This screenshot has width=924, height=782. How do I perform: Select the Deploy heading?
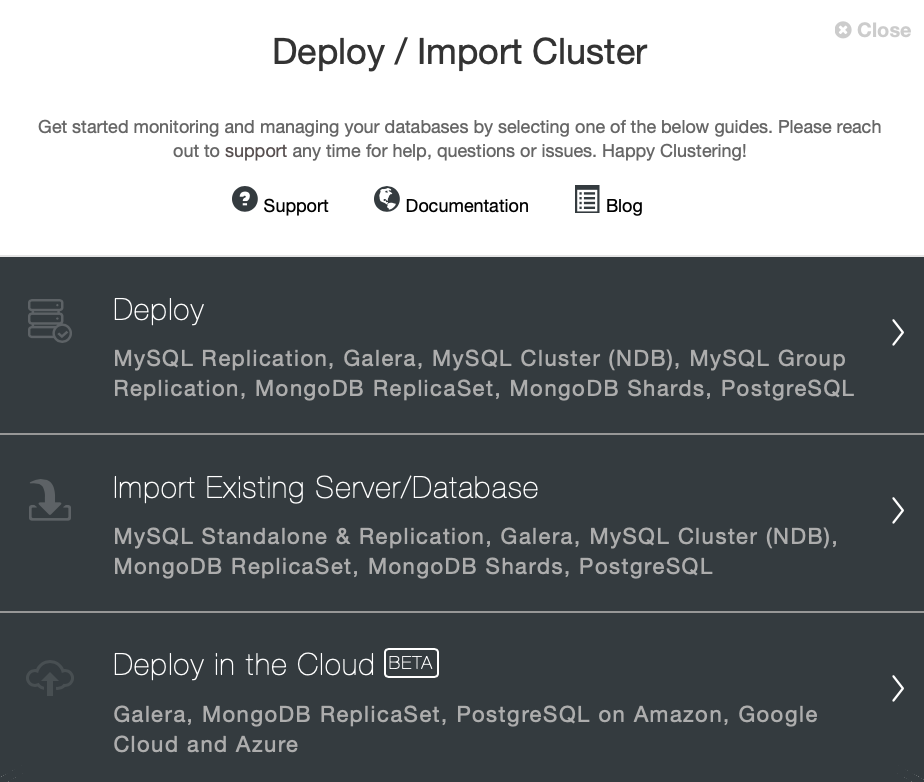[159, 310]
